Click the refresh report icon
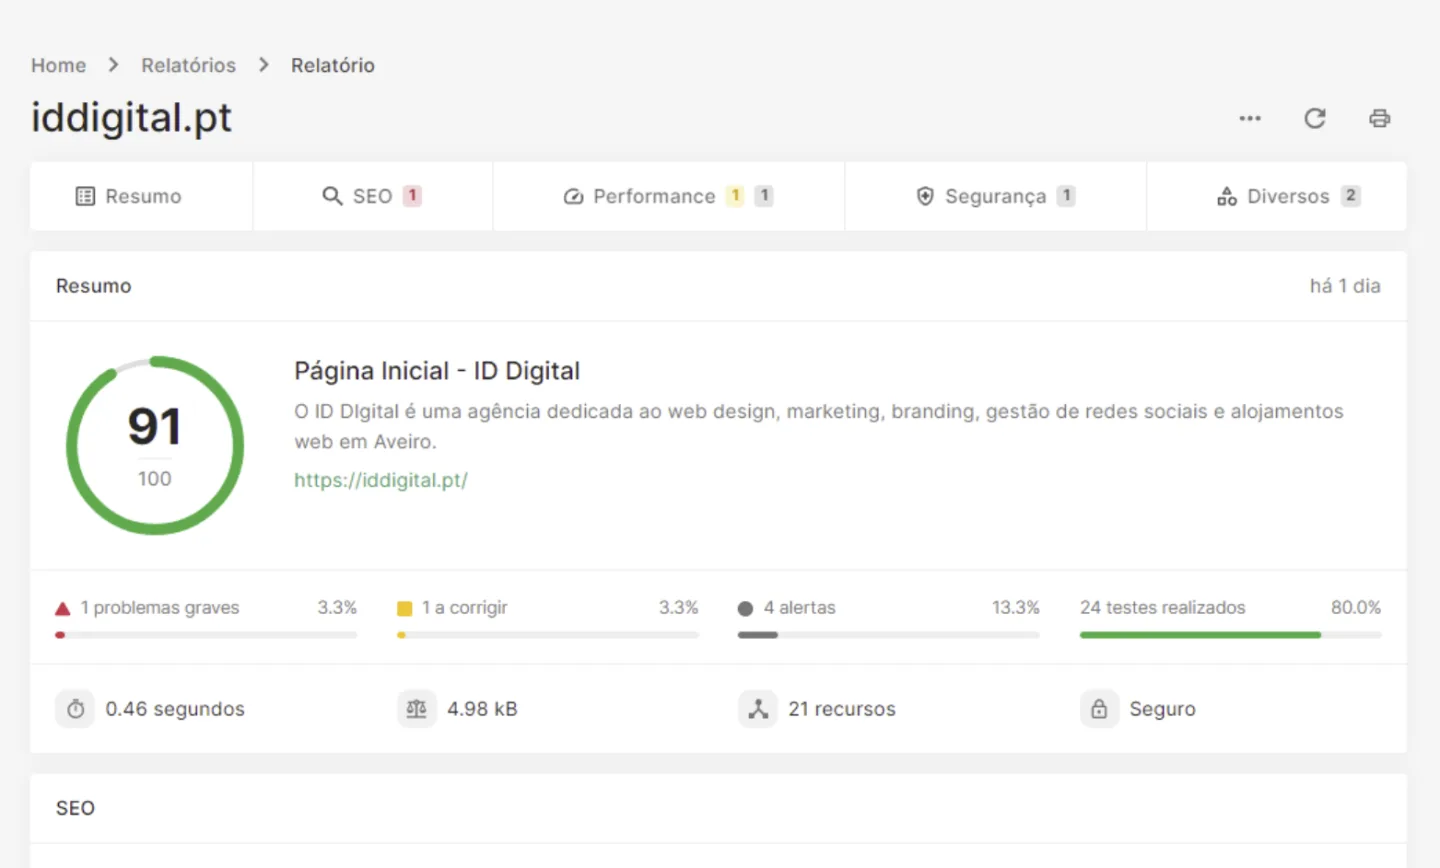 click(1315, 118)
